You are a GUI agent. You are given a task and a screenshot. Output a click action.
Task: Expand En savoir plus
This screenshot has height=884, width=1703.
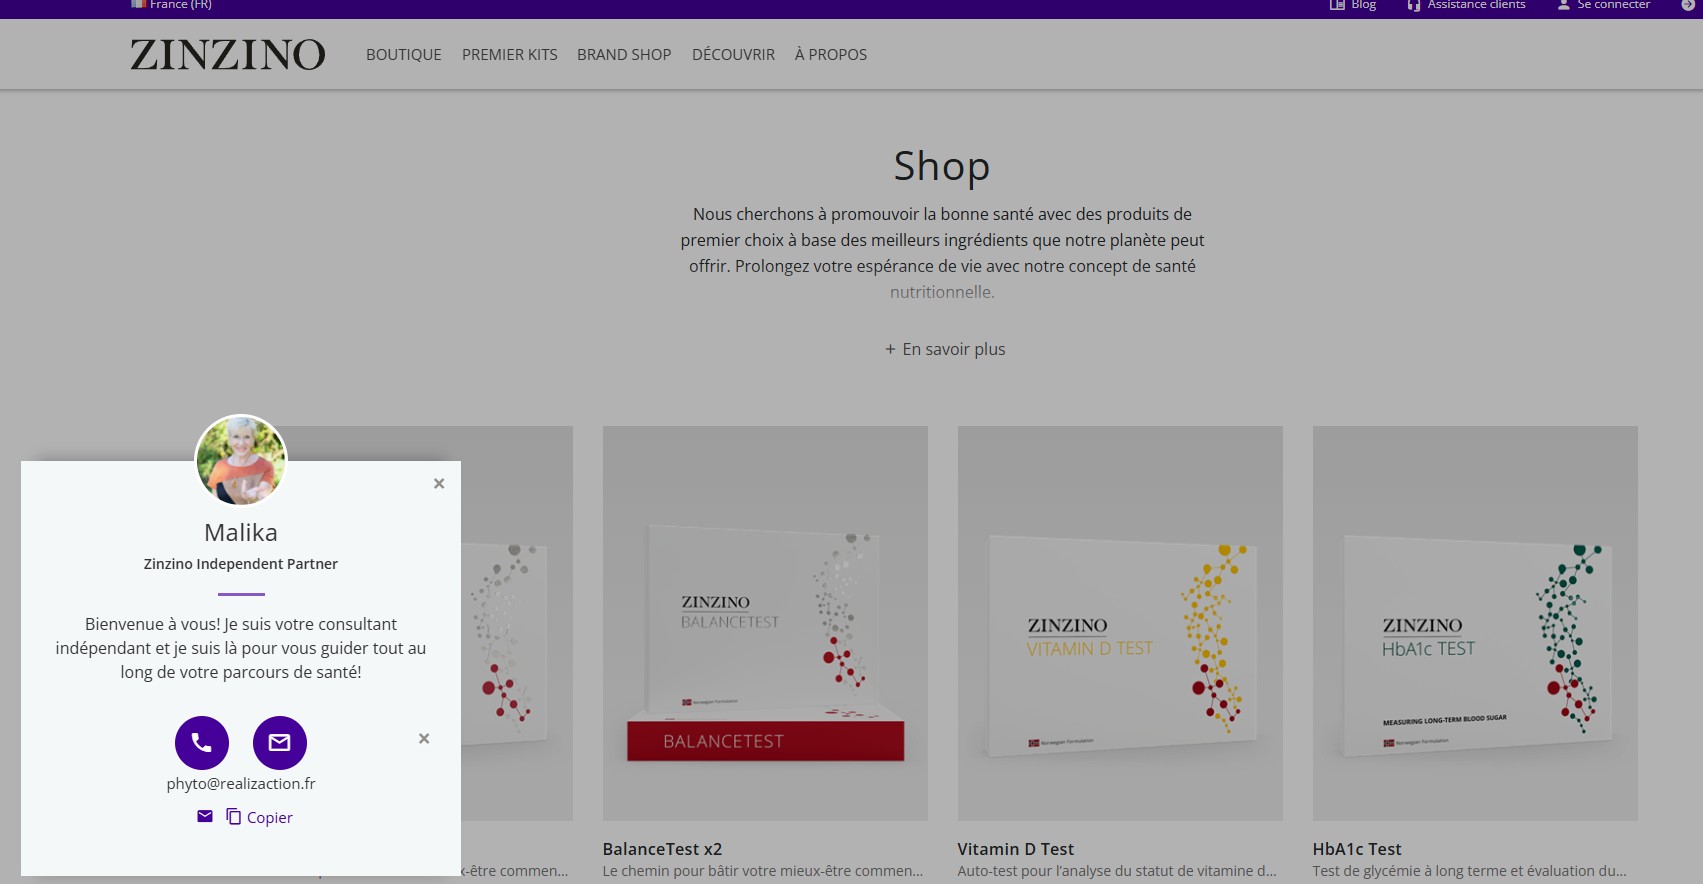(945, 349)
